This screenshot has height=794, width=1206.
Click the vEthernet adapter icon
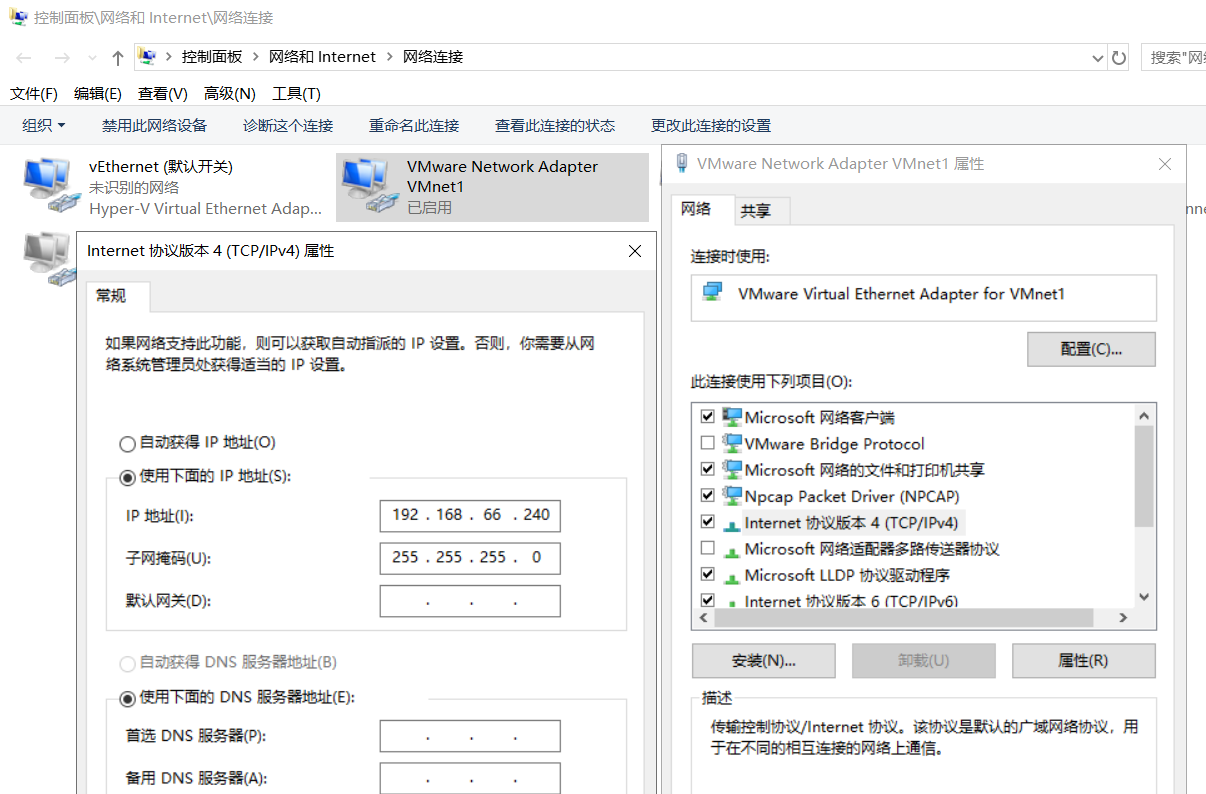point(50,187)
